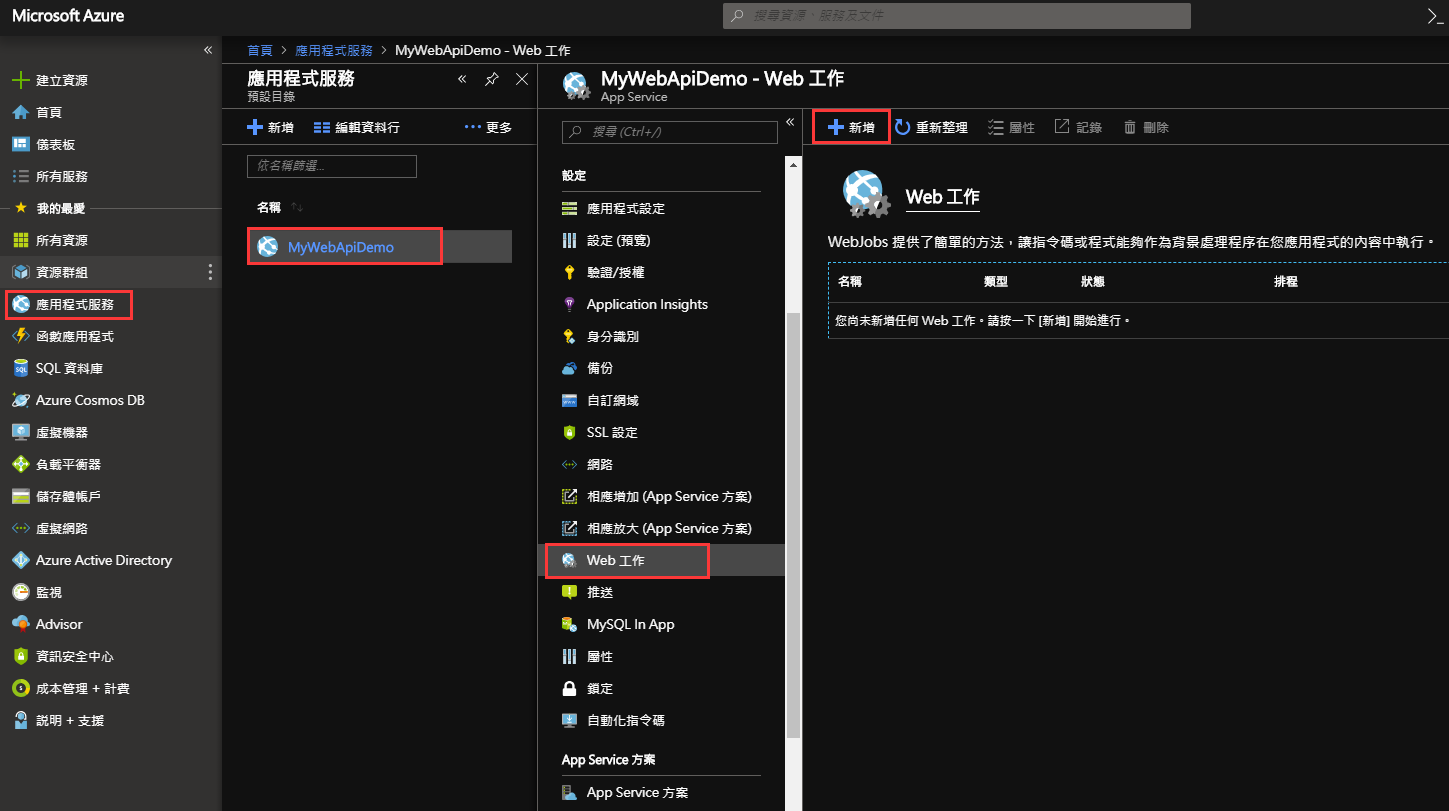Image resolution: width=1449 pixels, height=811 pixels.
Task: Click 新增 button in Web 工作 toolbar
Action: [851, 127]
